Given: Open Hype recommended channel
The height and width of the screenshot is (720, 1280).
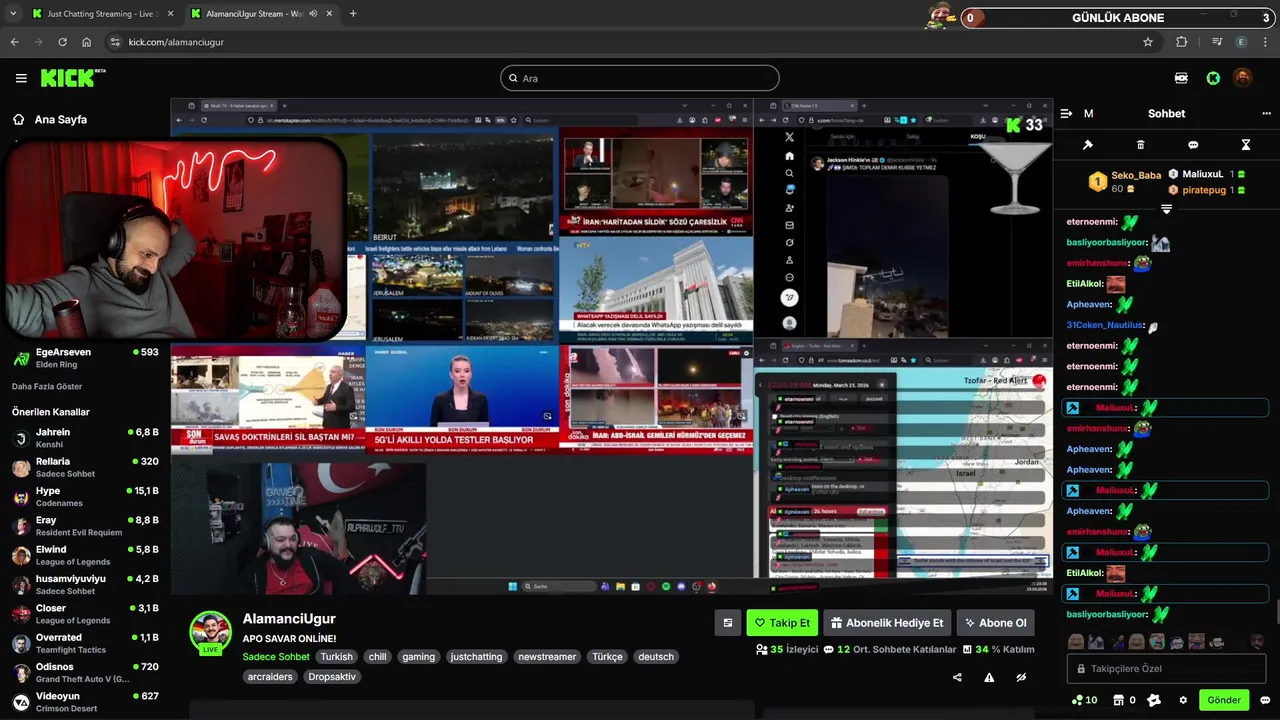Looking at the screenshot, I should coord(85,497).
